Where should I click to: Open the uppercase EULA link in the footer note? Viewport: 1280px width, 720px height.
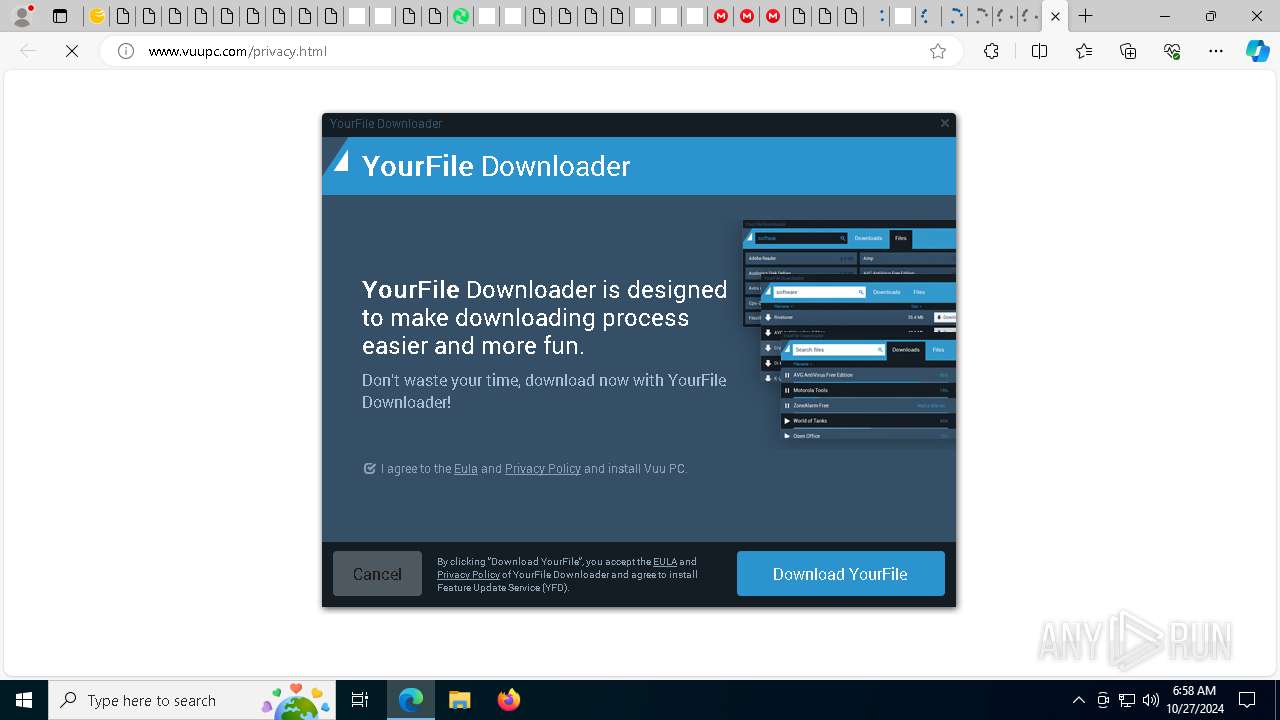pyautogui.click(x=665, y=562)
